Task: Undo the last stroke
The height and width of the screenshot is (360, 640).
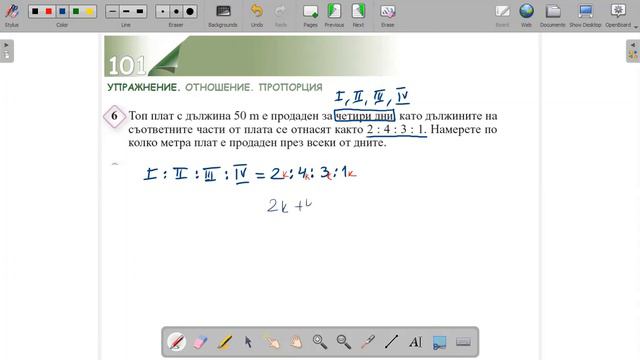Action: 257,15
